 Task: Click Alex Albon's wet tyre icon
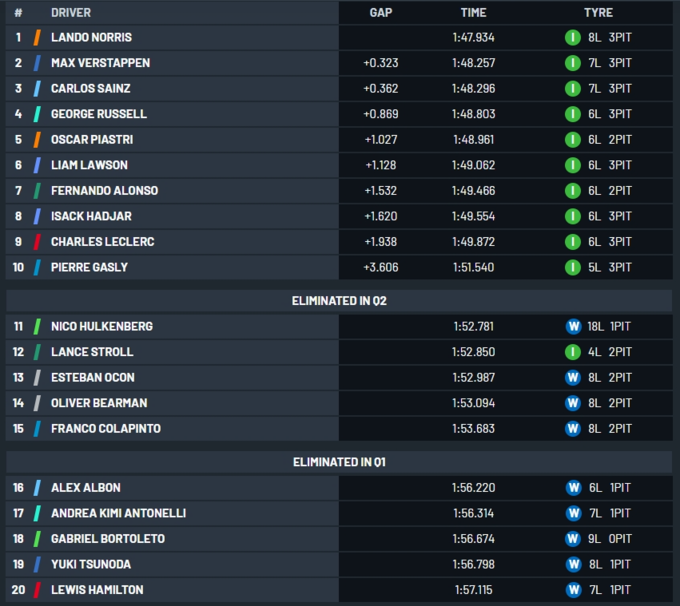573,488
